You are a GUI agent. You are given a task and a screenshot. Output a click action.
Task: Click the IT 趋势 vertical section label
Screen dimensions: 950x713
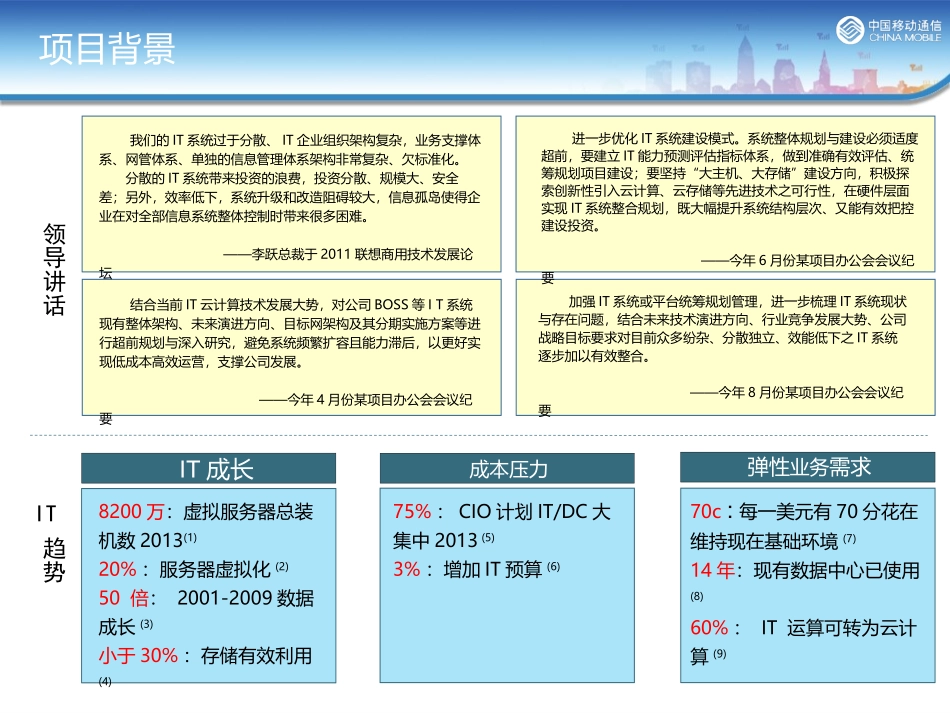(51, 543)
